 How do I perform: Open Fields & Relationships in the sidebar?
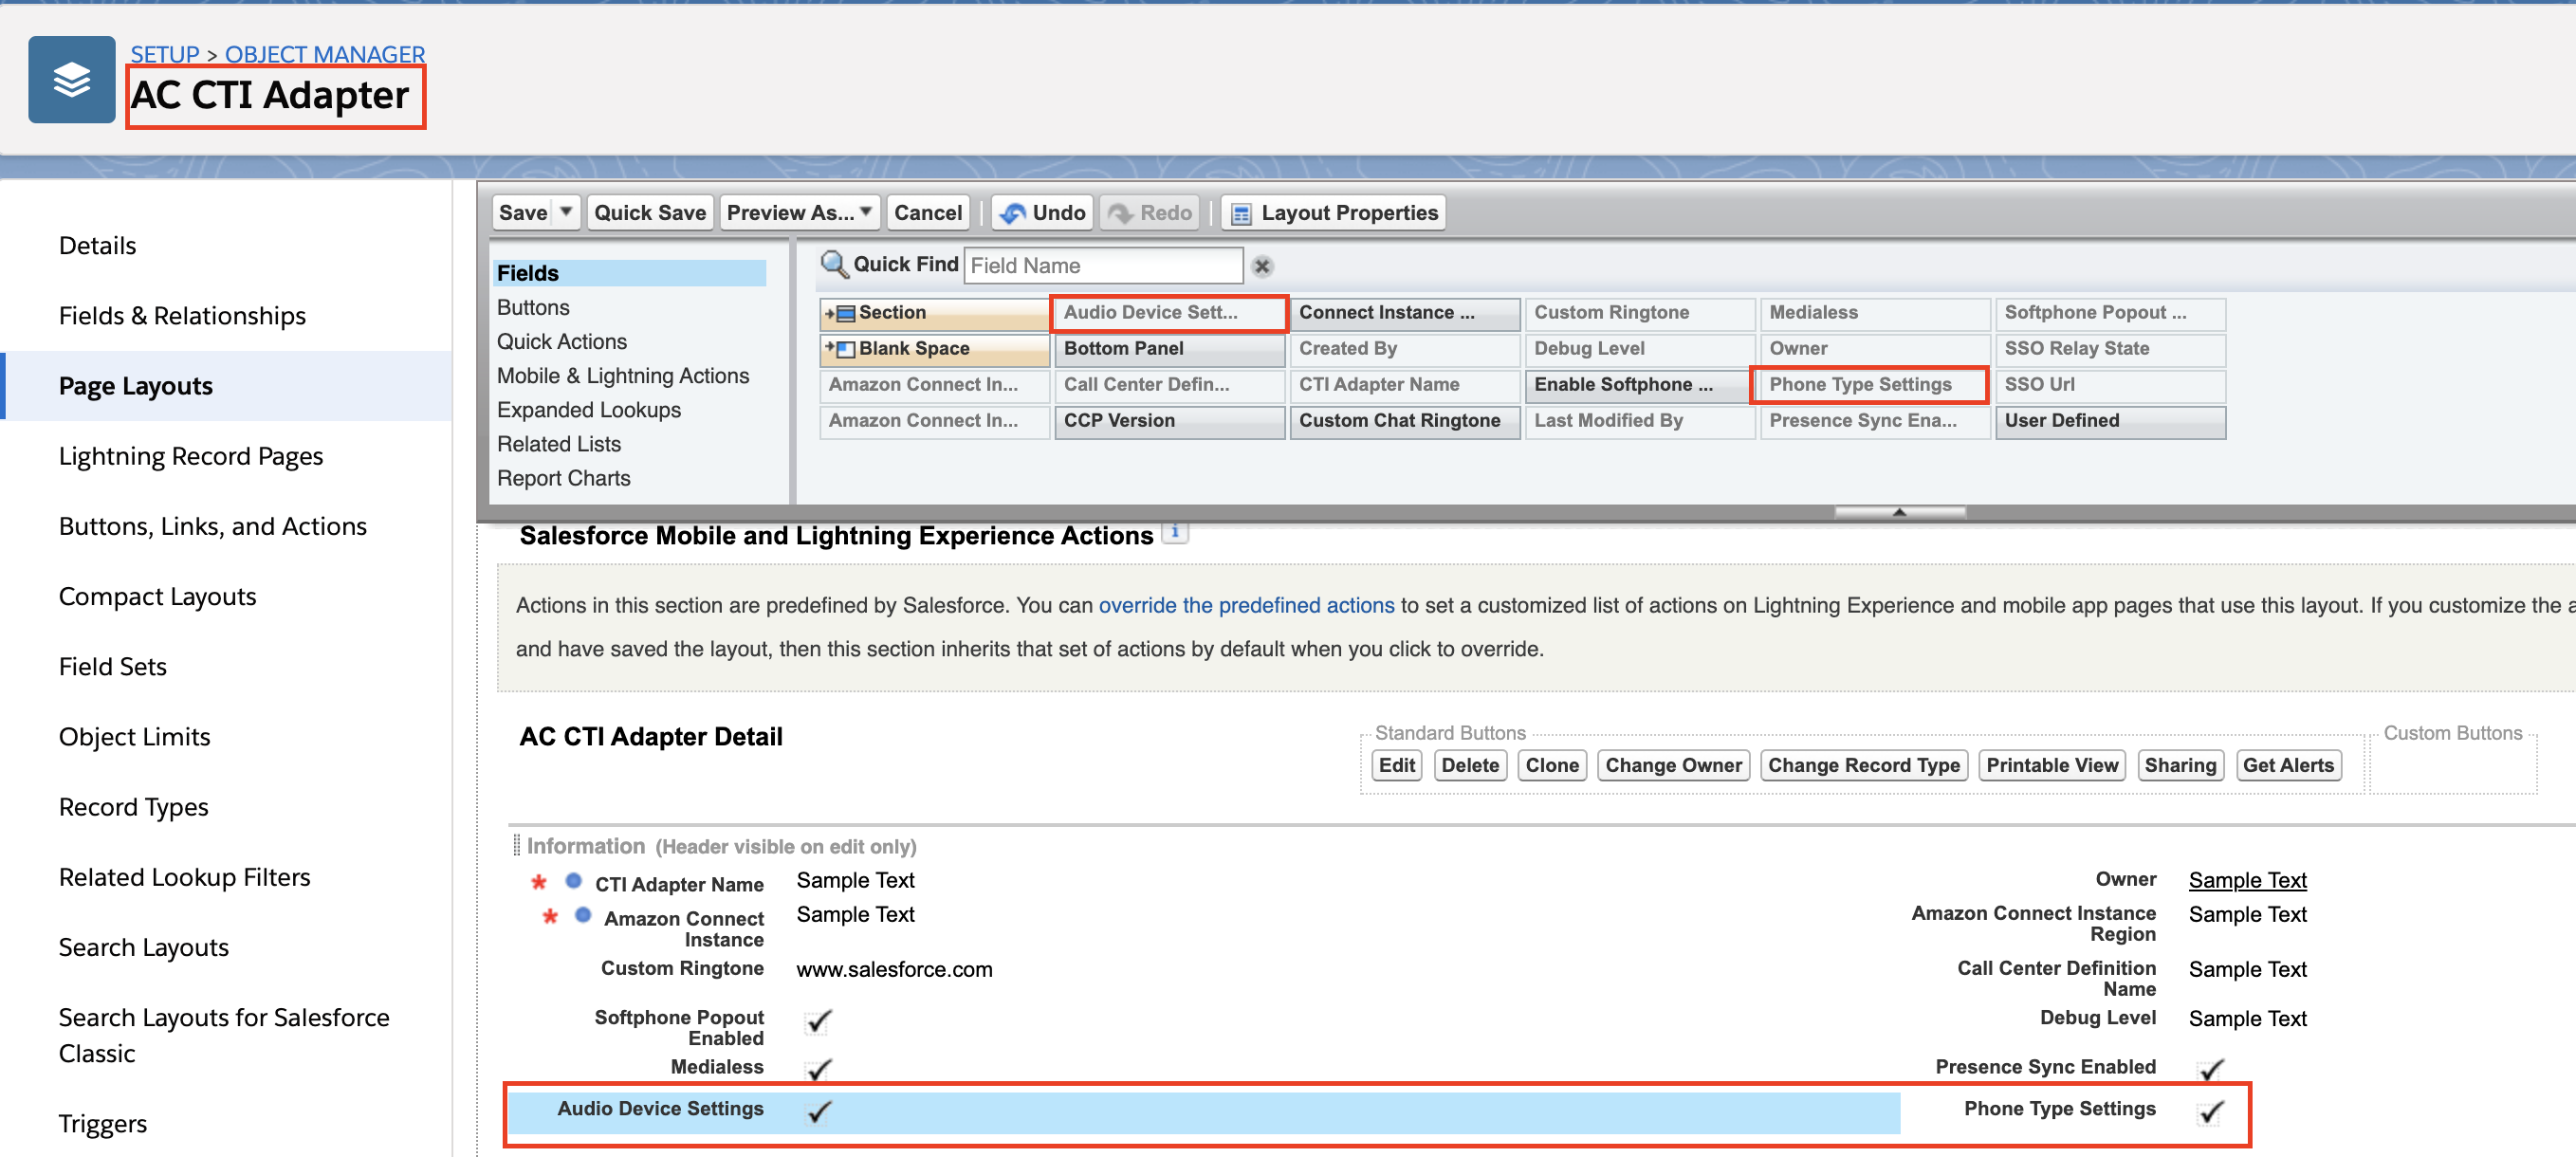182,316
